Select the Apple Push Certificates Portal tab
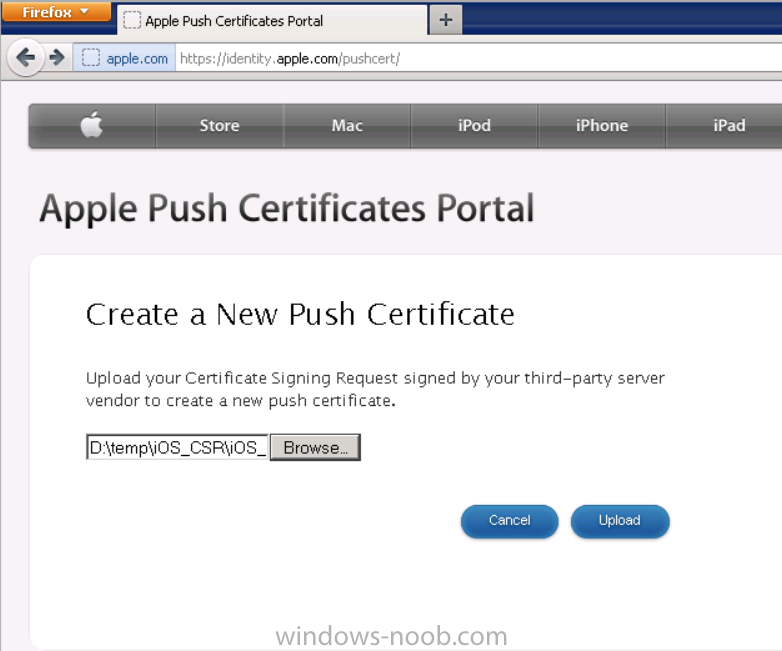Image resolution: width=782 pixels, height=651 pixels. (272, 20)
